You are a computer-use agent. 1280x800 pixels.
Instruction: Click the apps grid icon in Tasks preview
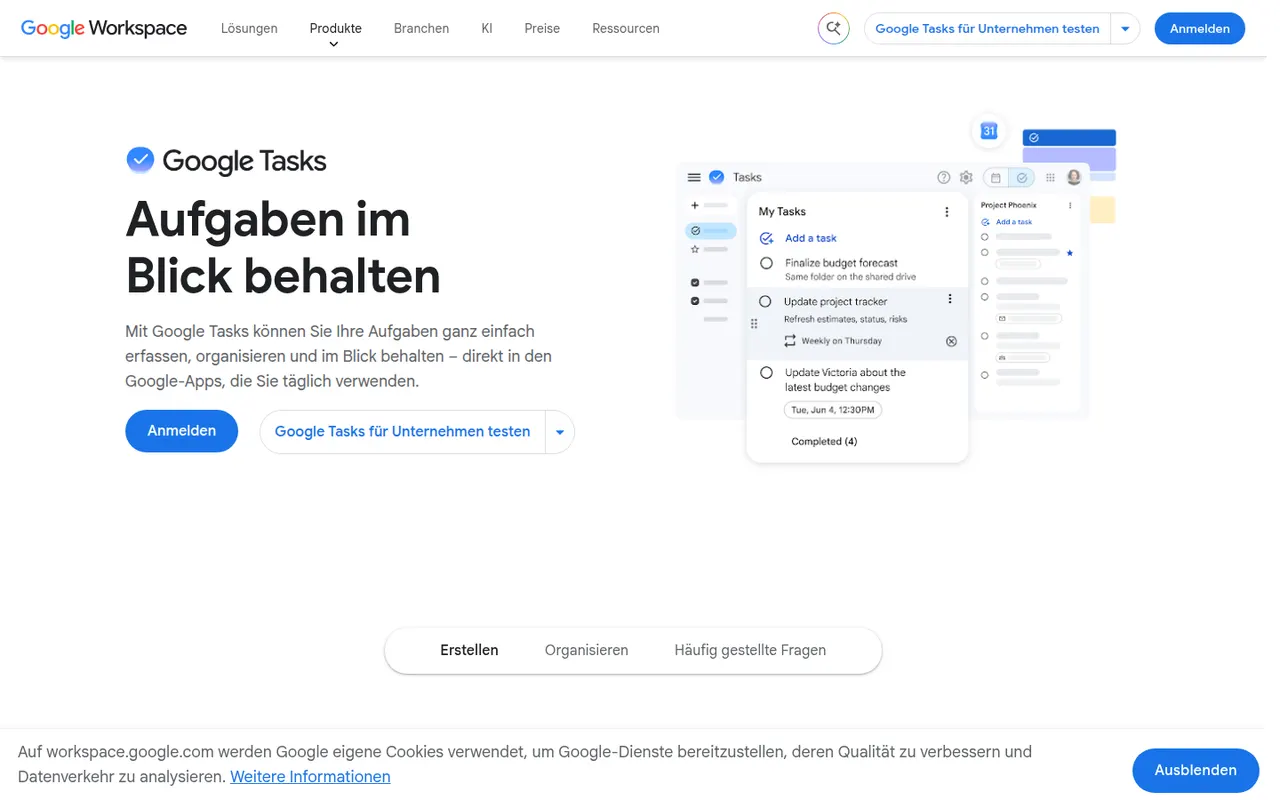[x=1050, y=177]
